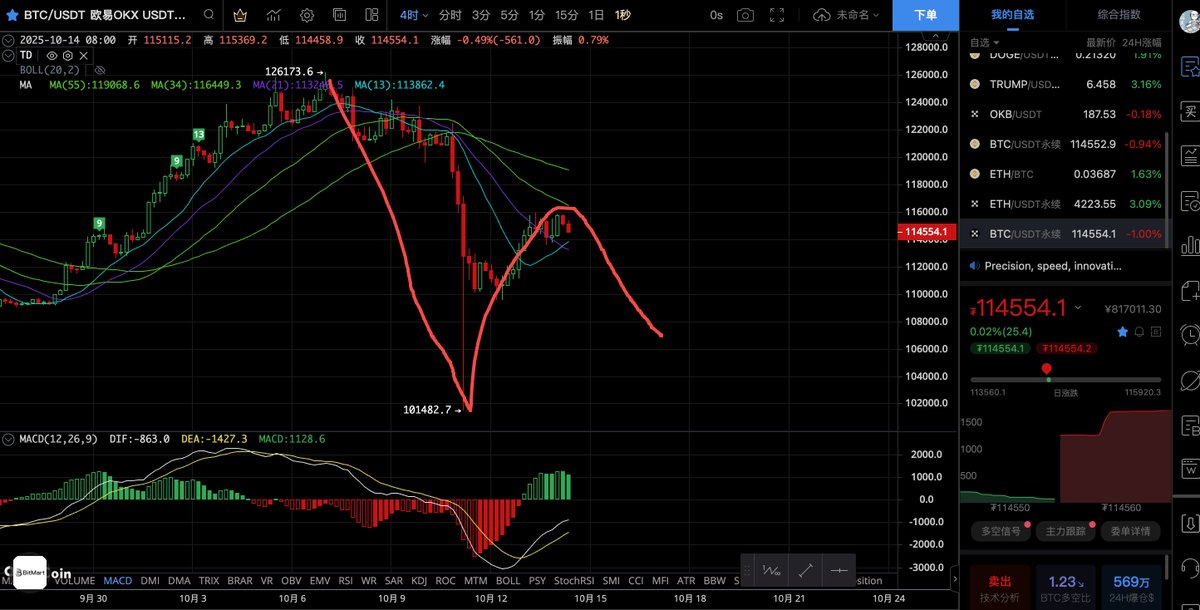
Task: Toggle TD indicator visibility eye icon
Action: [51, 55]
